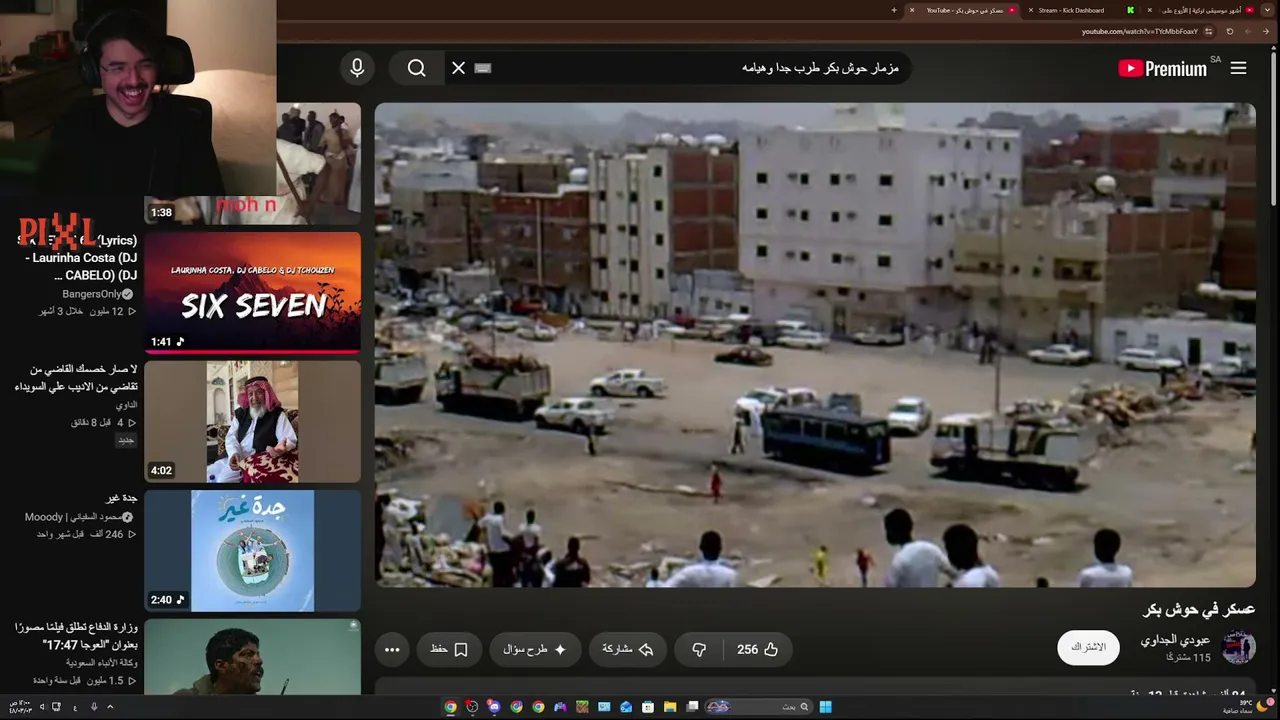
Task: Submit search with the magnifier icon
Action: click(x=417, y=68)
